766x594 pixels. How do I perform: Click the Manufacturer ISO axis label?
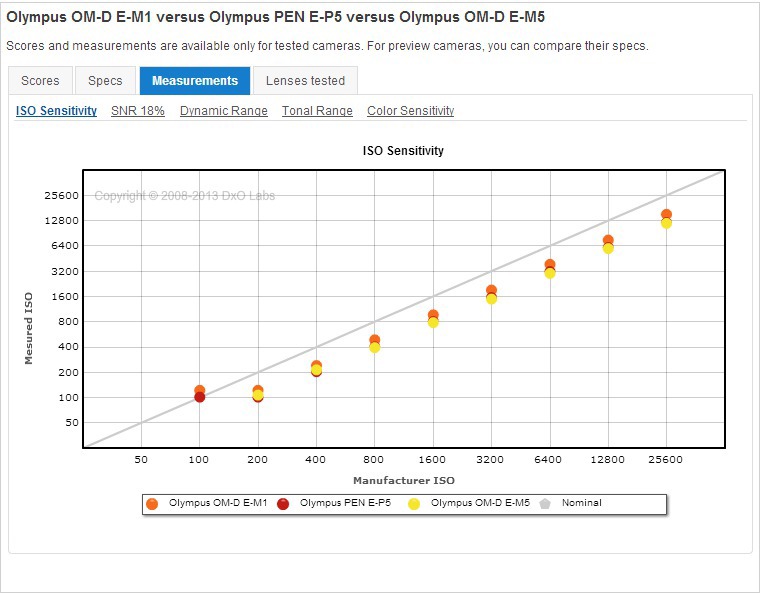[x=404, y=480]
